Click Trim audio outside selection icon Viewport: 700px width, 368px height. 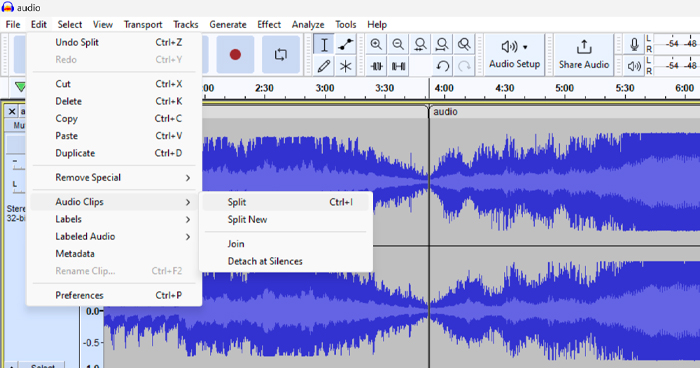376,67
